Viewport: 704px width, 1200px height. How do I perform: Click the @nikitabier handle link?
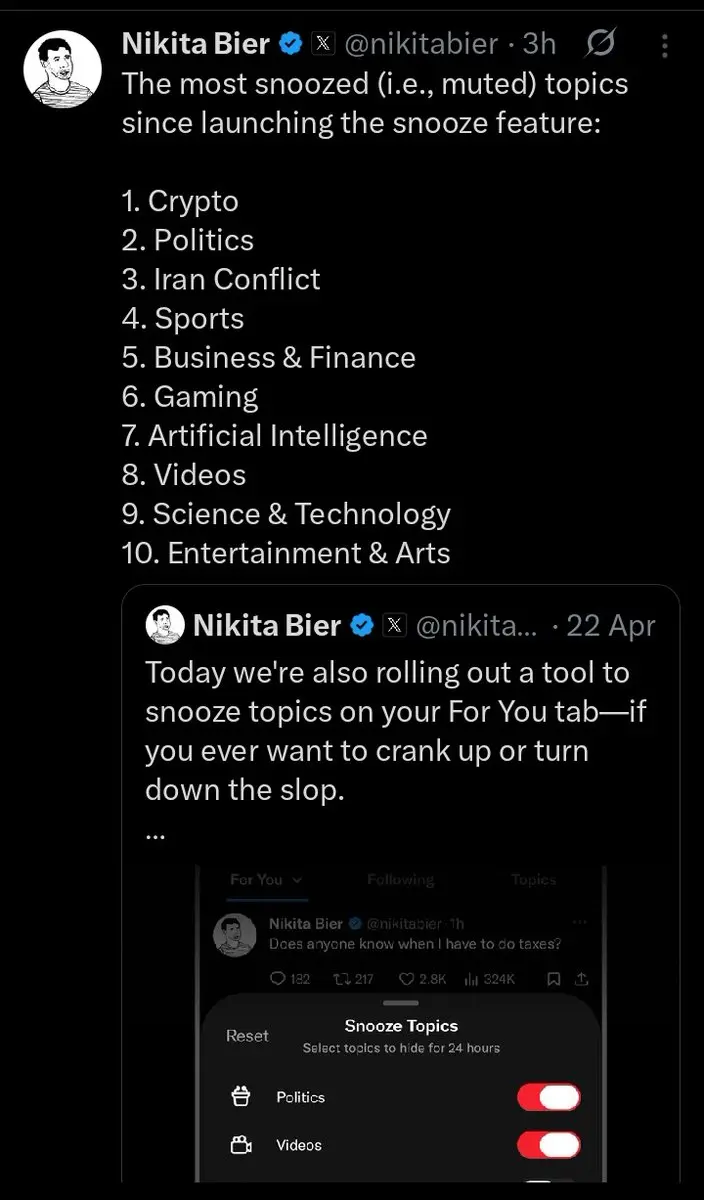coord(421,43)
